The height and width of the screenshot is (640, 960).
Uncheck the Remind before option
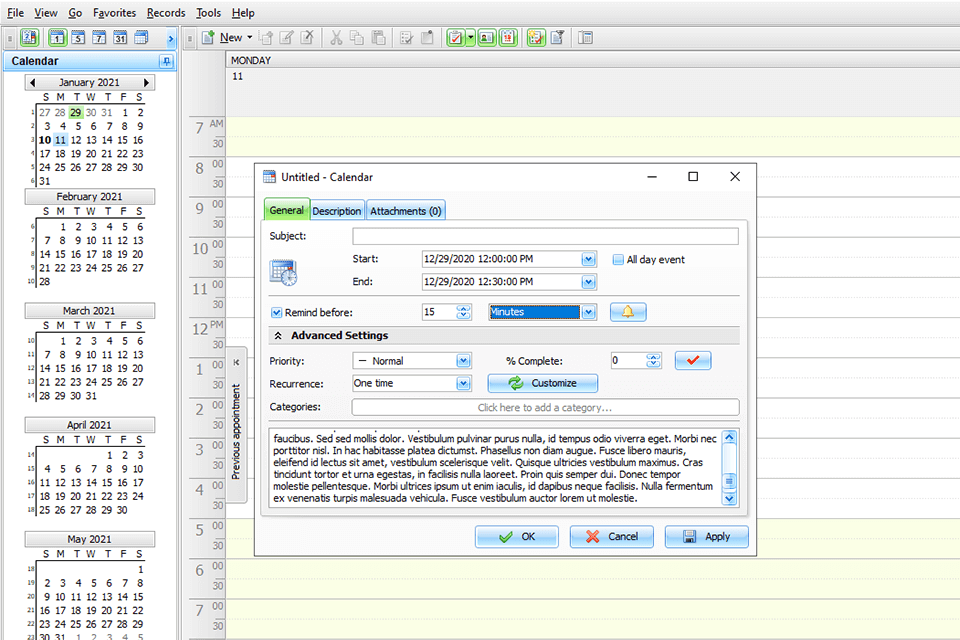pos(277,311)
